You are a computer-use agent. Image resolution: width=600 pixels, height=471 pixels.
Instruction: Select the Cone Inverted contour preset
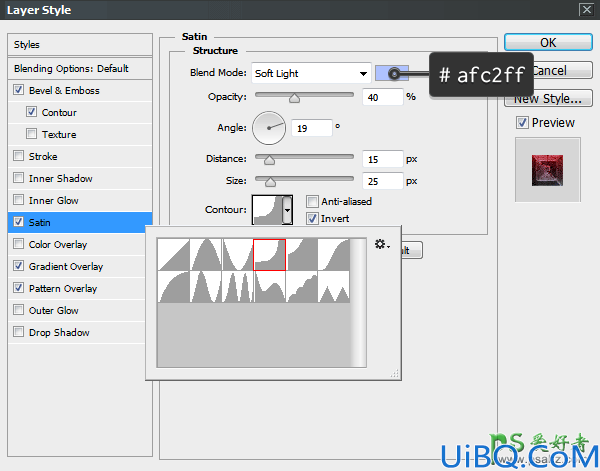click(238, 255)
